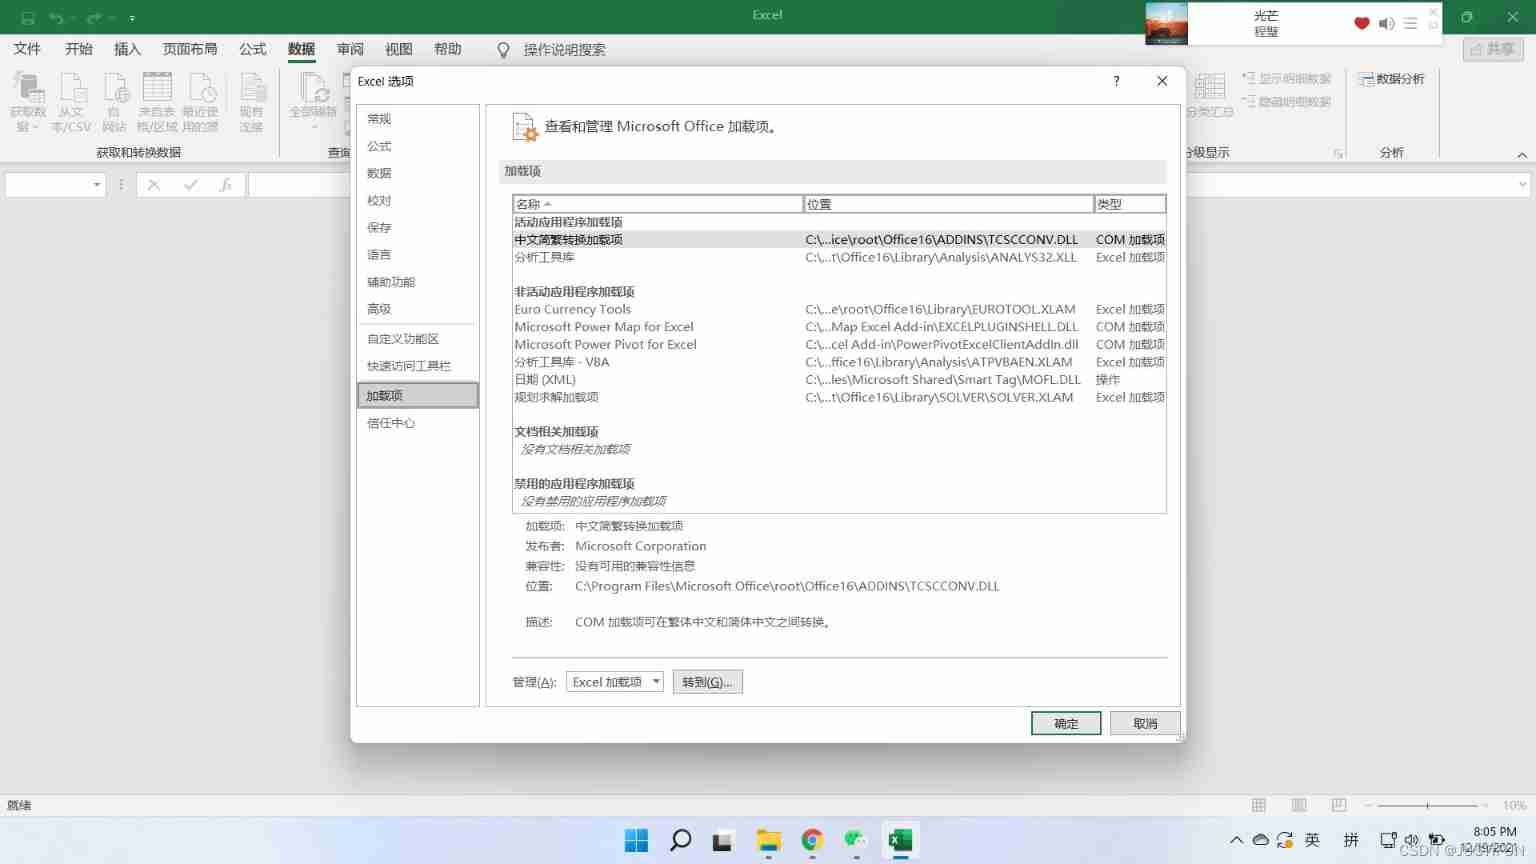The width and height of the screenshot is (1536, 864).
Task: Open Customize Quick Access Toolbar dropdown
Action: point(132,18)
